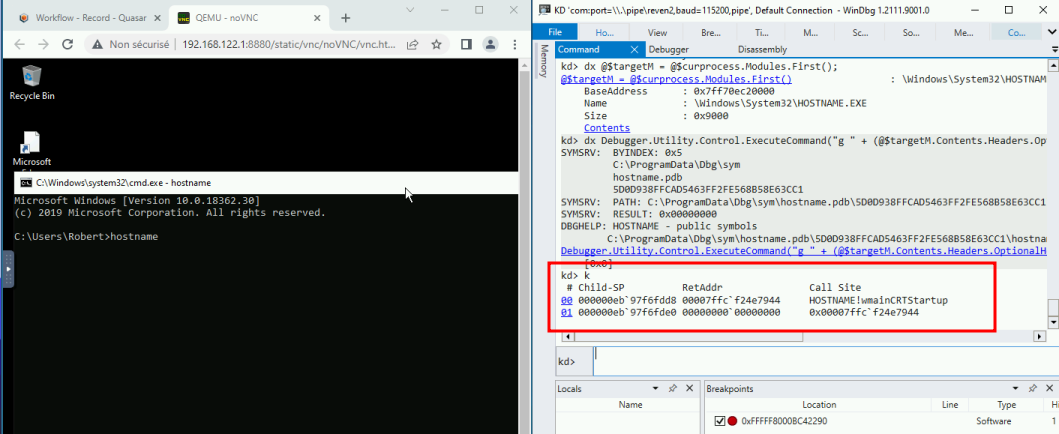Open the browser tab search dropdown
The height and width of the screenshot is (434, 1059).
pos(409,9)
